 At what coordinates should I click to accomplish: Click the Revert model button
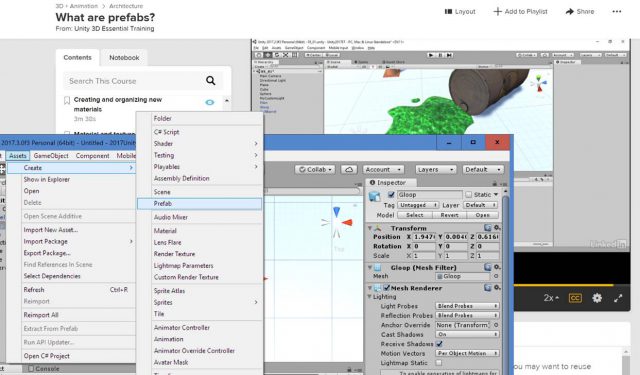[449, 215]
